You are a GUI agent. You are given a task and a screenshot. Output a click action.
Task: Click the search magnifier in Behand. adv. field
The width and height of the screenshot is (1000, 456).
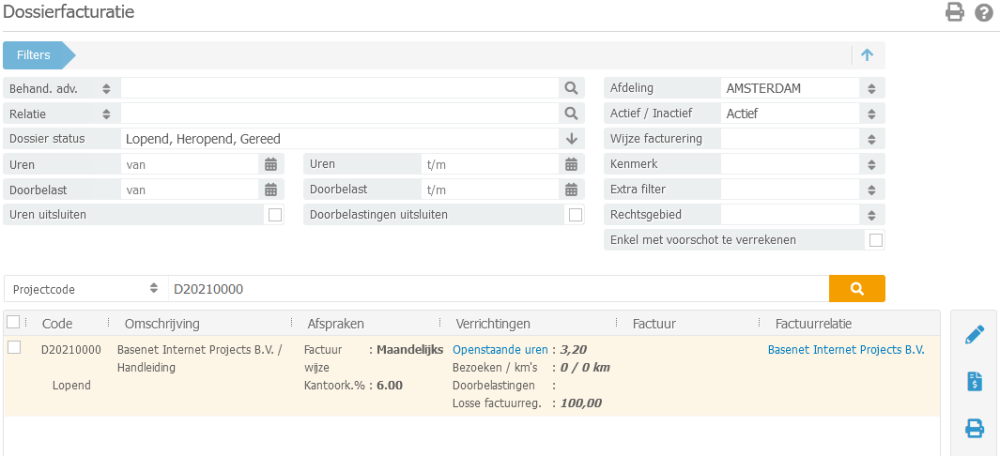[571, 88]
